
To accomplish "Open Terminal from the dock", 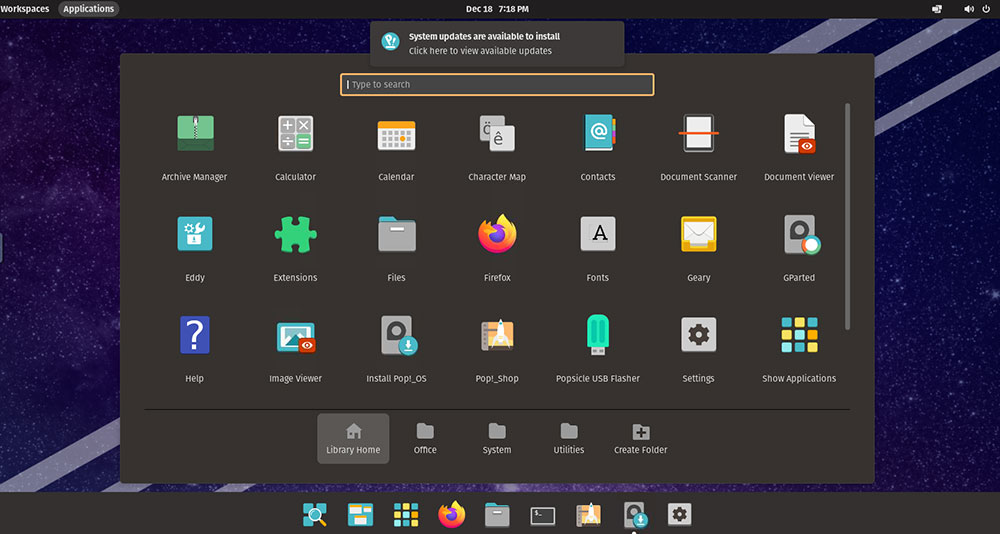I will (543, 515).
